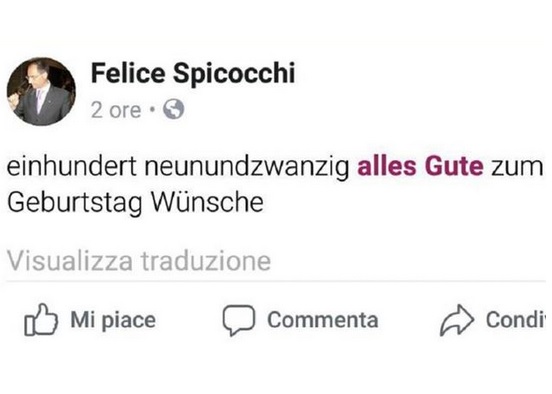The width and height of the screenshot is (552, 394).
Task: Click the '2 ore' post timestamp
Action: pyautogui.click(x=116, y=110)
